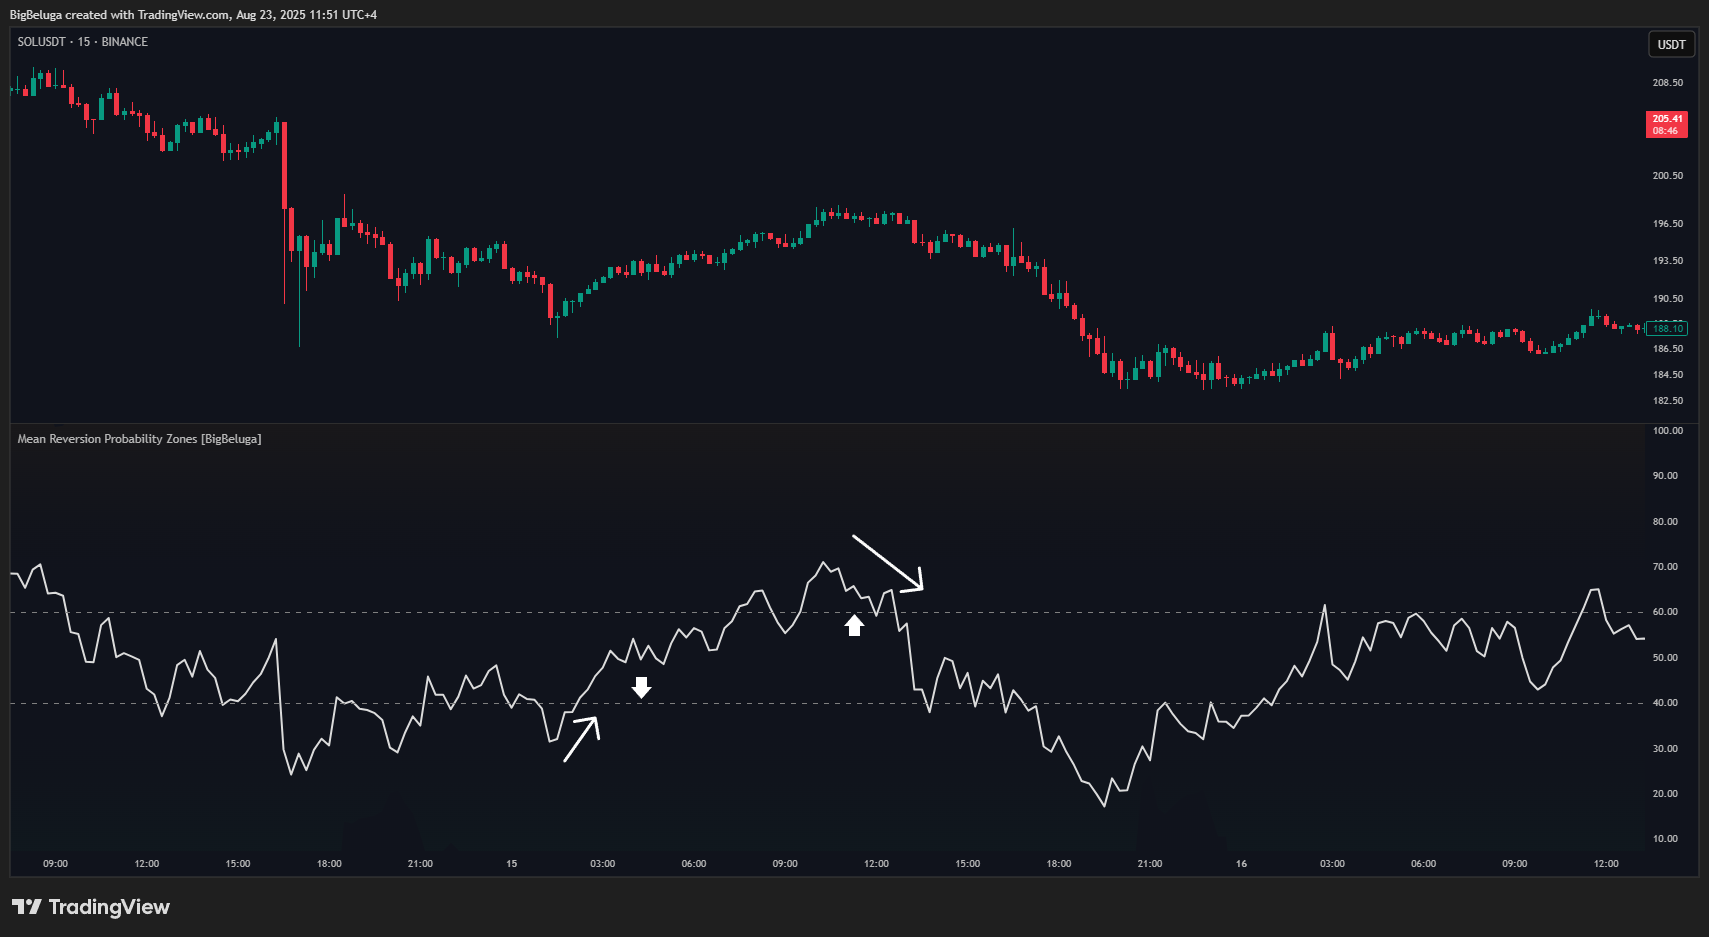Image resolution: width=1709 pixels, height=937 pixels.
Task: Click the 20.00 indicator scale value
Action: coord(1665,794)
